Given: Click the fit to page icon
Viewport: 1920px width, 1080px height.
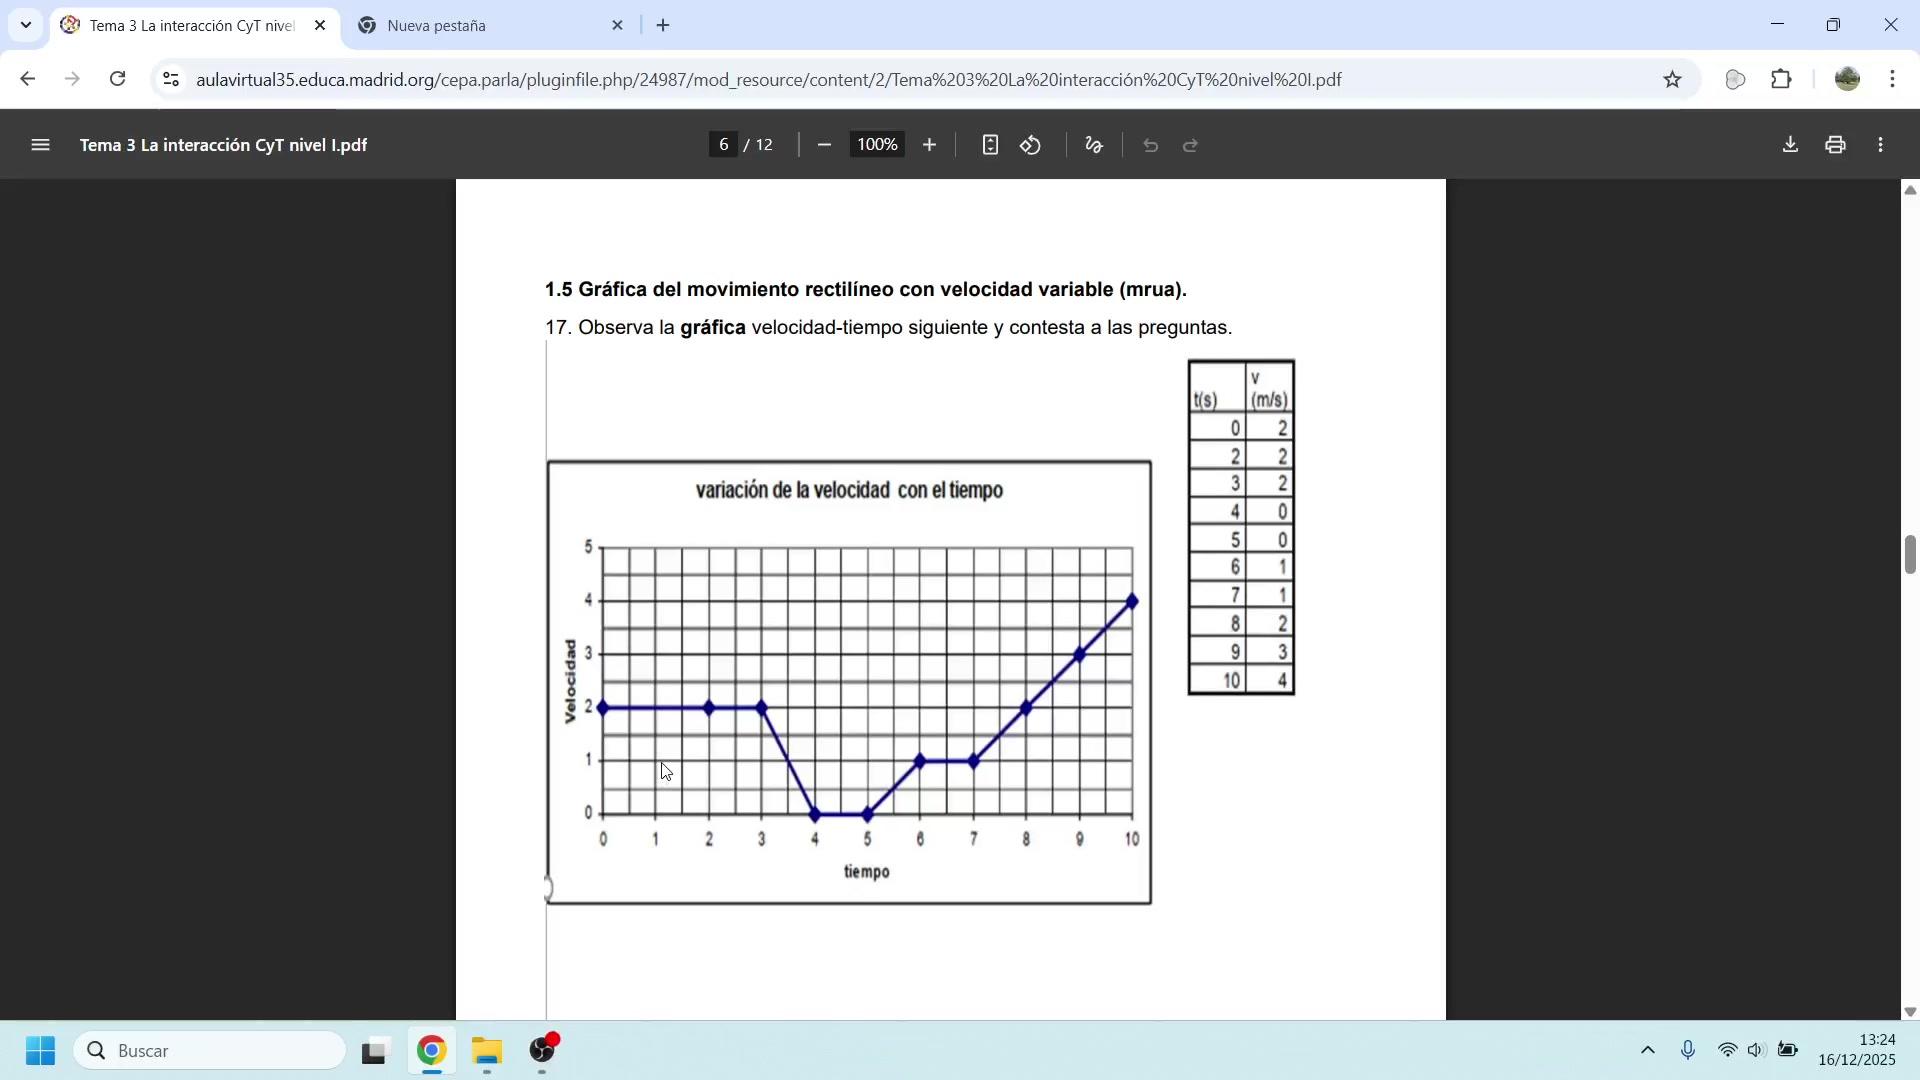Looking at the screenshot, I should 989,145.
